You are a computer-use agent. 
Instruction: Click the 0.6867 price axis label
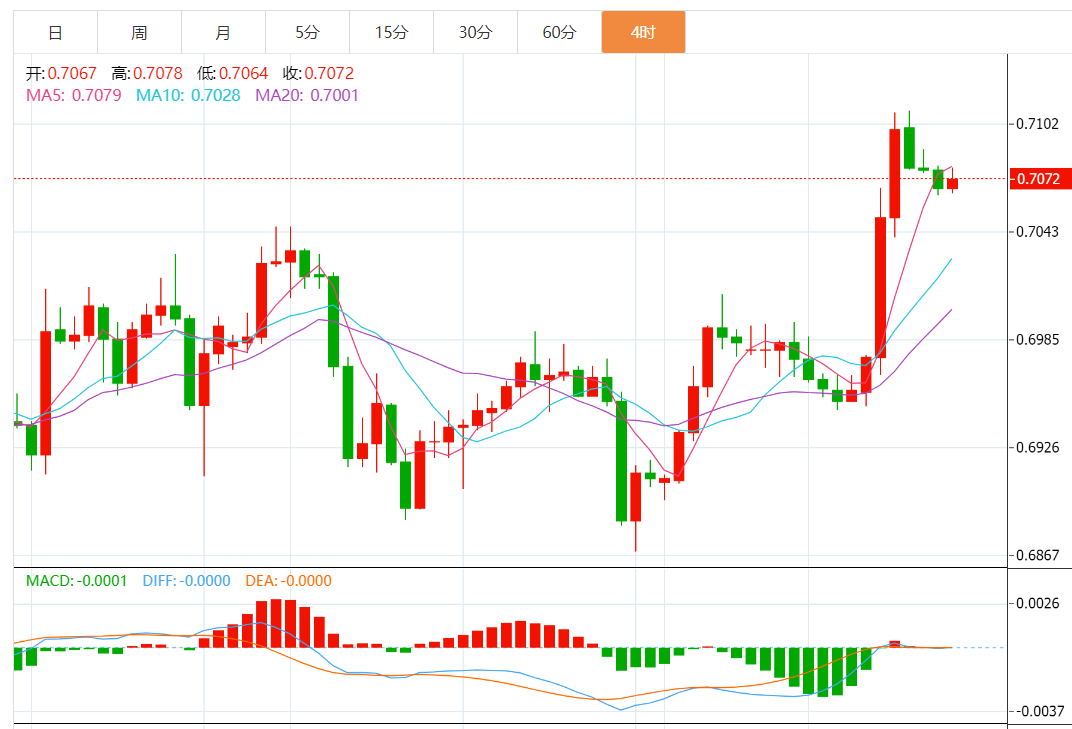tap(1037, 555)
